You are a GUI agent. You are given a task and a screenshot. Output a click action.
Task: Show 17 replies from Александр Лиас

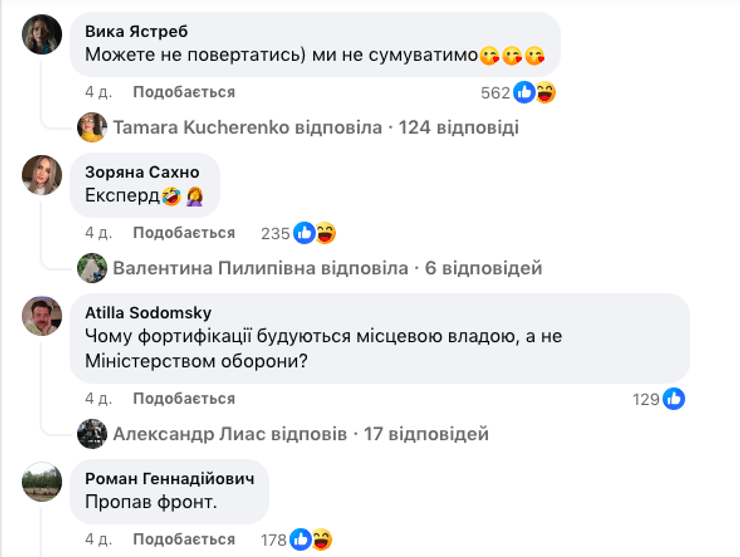tap(300, 434)
